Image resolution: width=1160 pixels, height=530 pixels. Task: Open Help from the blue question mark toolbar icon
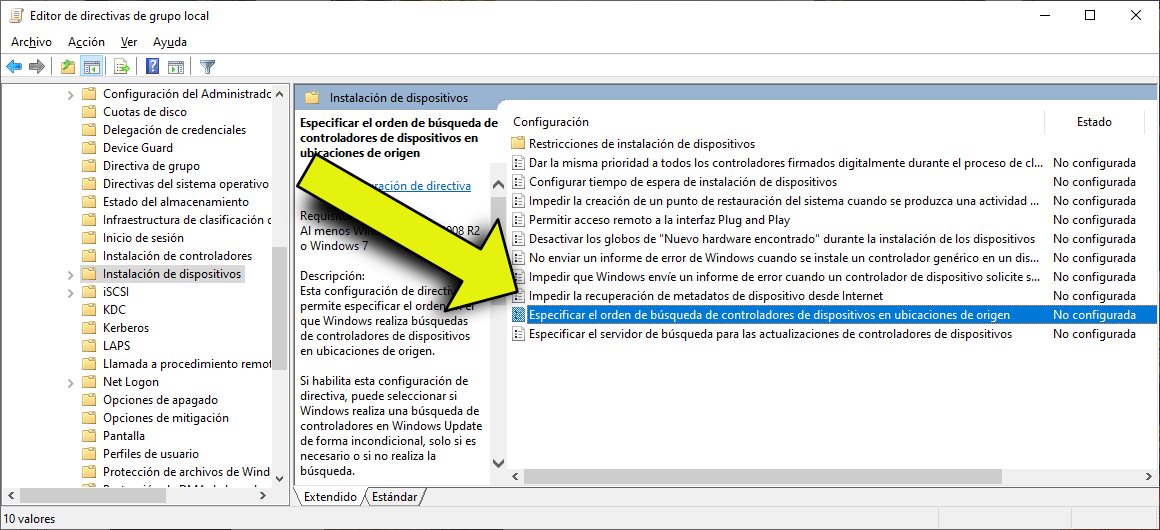pos(153,67)
